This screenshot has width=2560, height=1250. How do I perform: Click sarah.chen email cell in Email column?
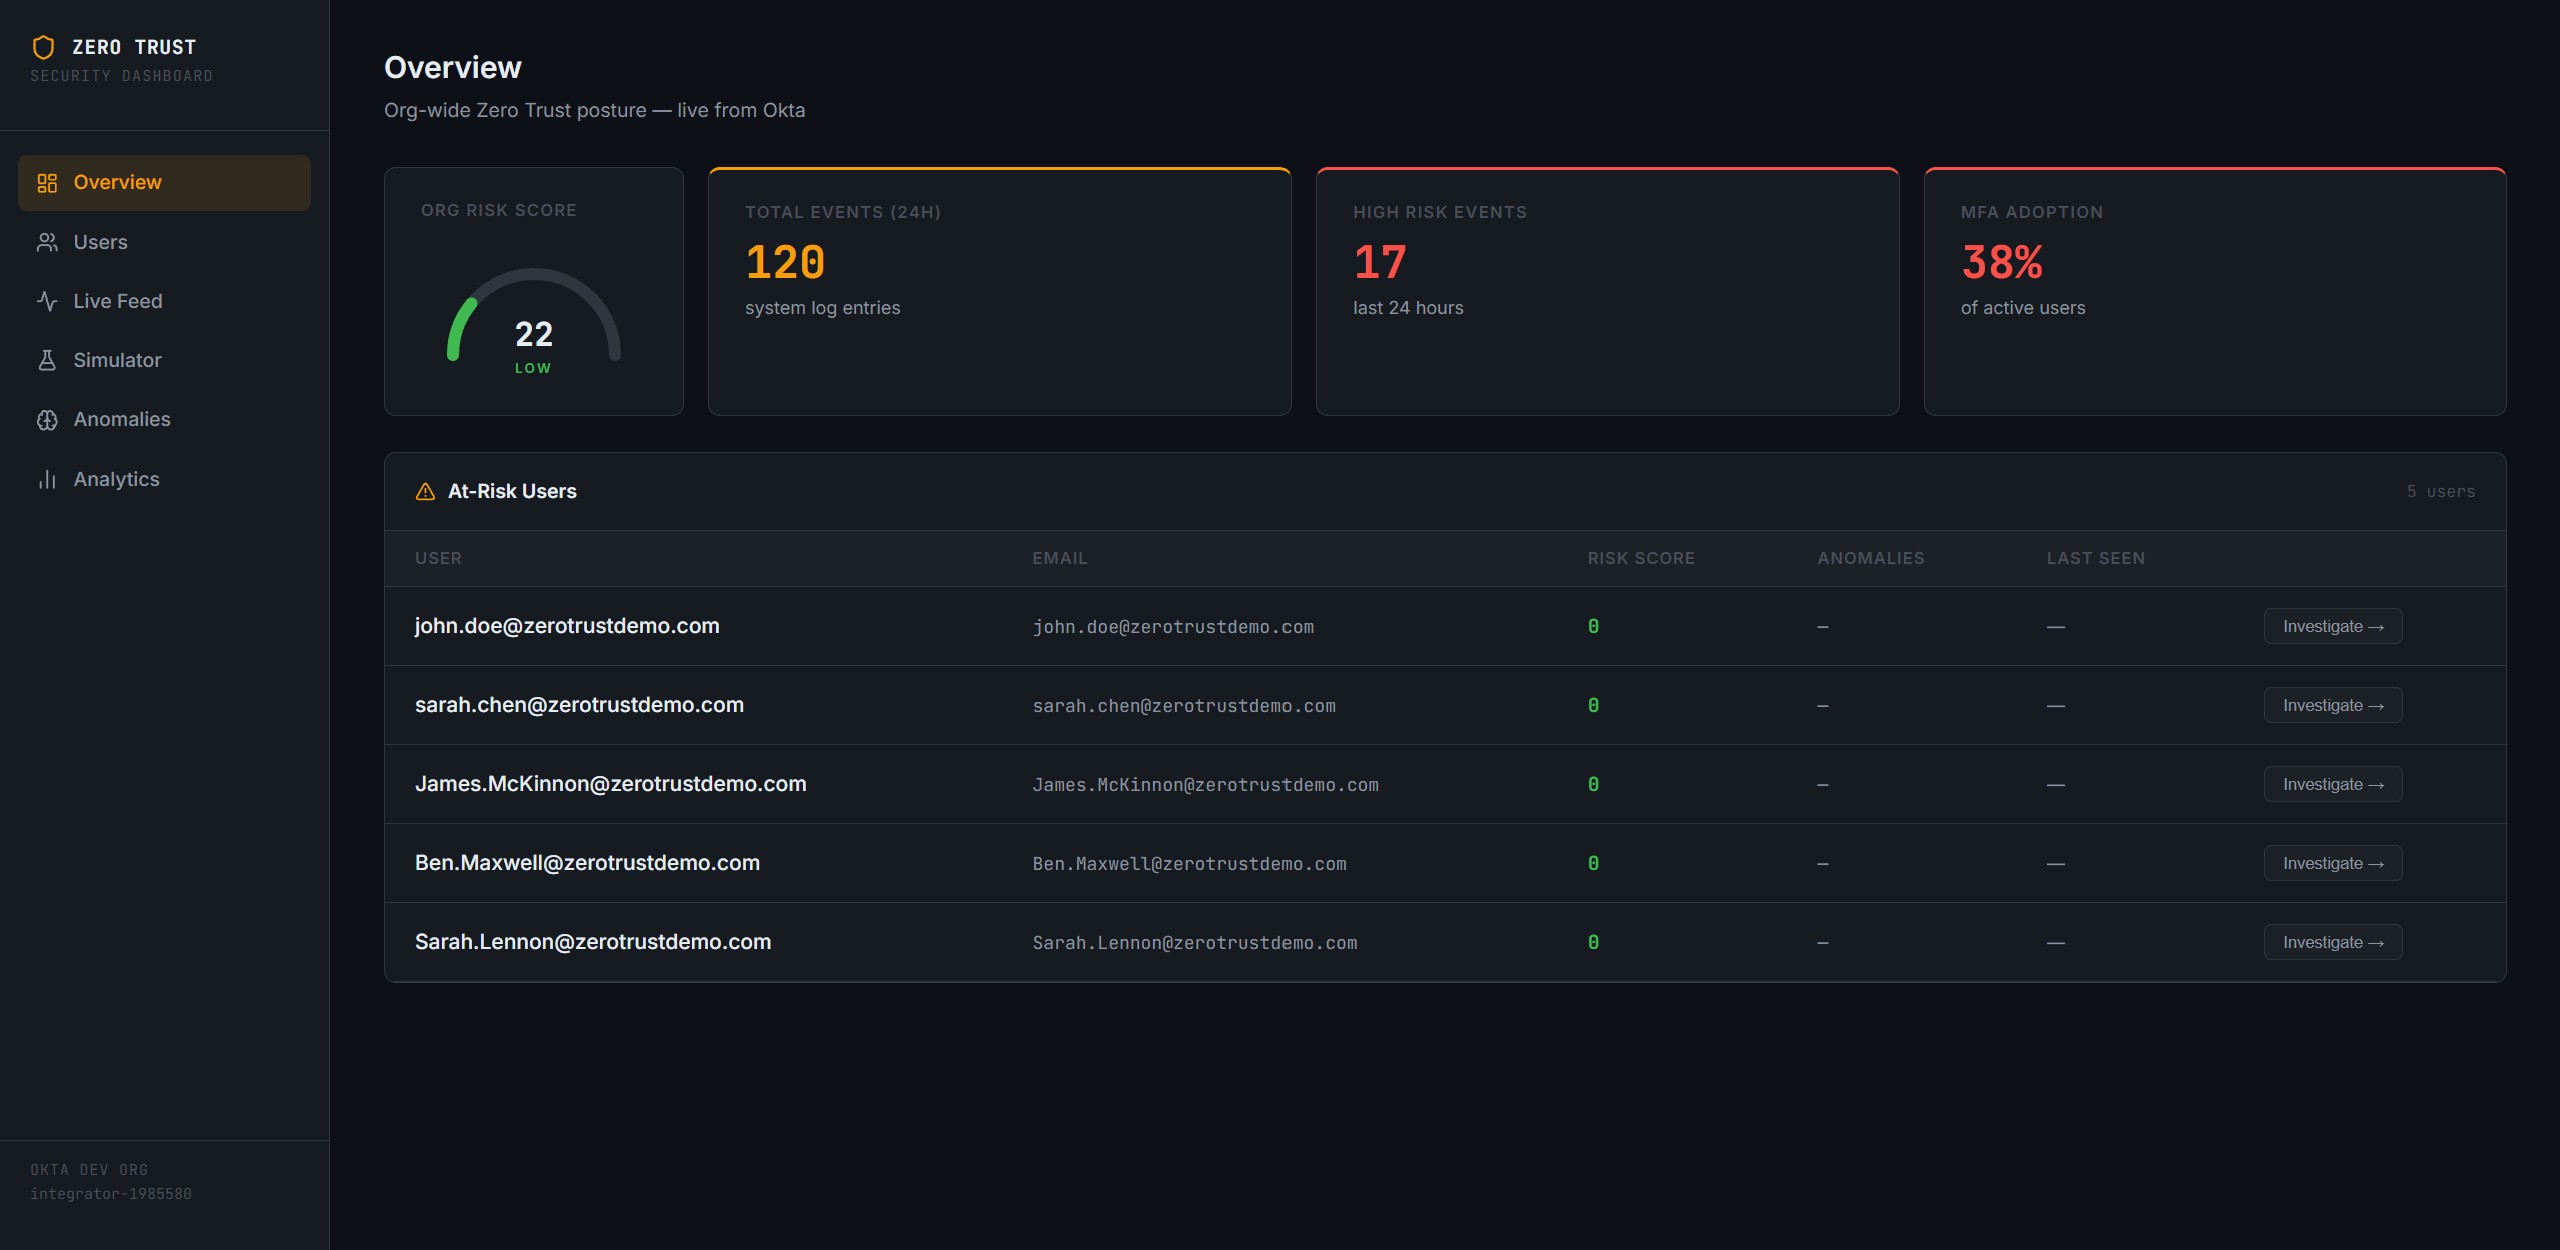1184,706
